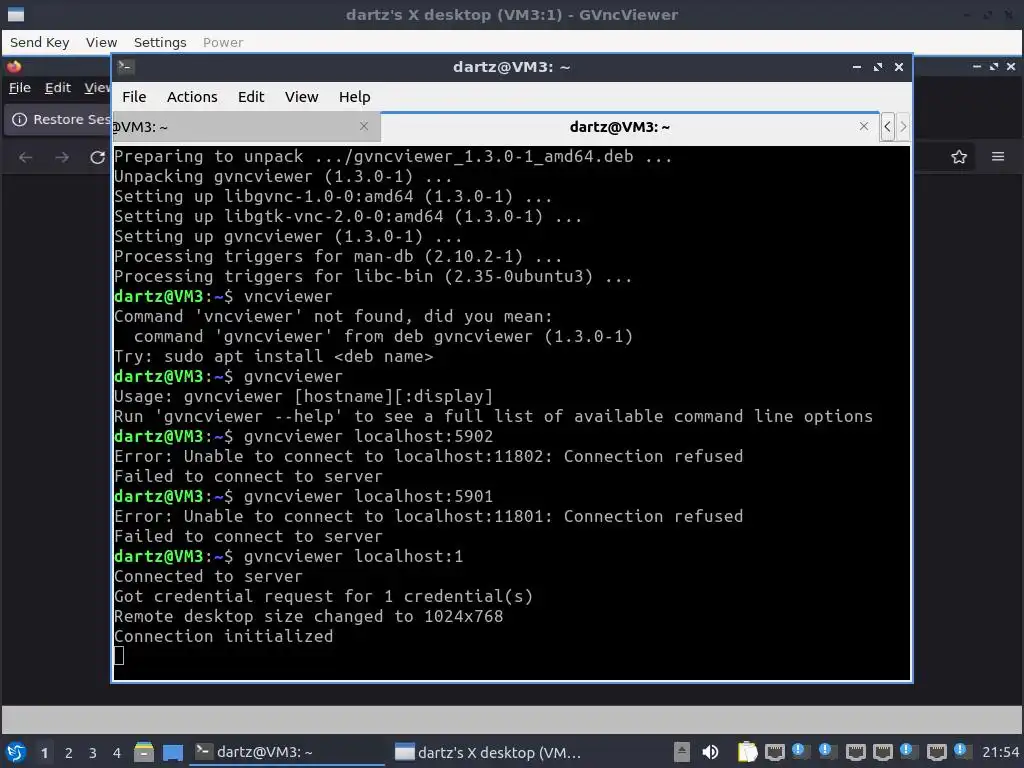Open the clipboard manager tray icon
The width and height of the screenshot is (1024, 768).
tap(747, 752)
